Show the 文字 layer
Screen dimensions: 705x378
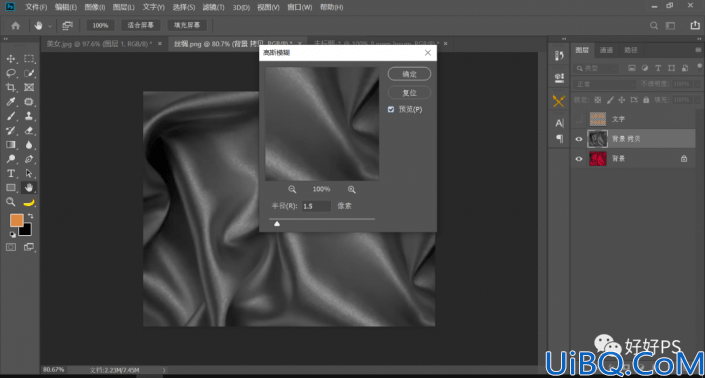(579, 119)
